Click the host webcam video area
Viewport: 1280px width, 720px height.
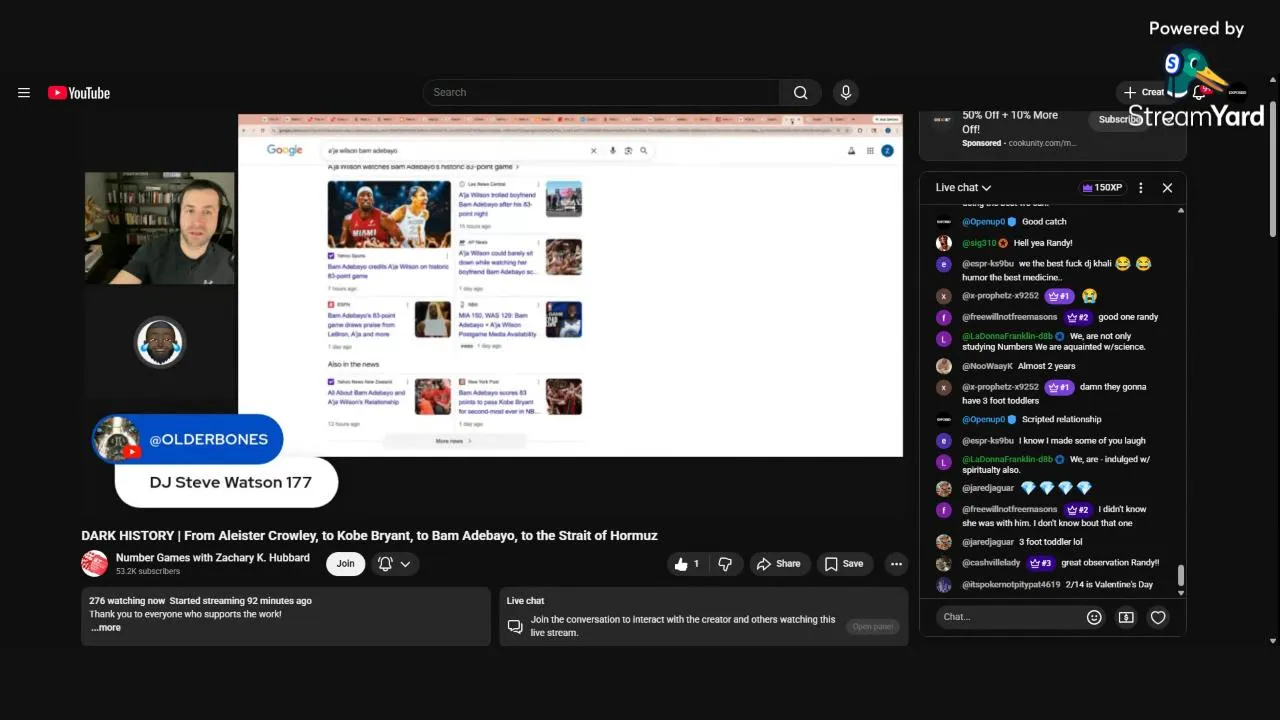[160, 228]
